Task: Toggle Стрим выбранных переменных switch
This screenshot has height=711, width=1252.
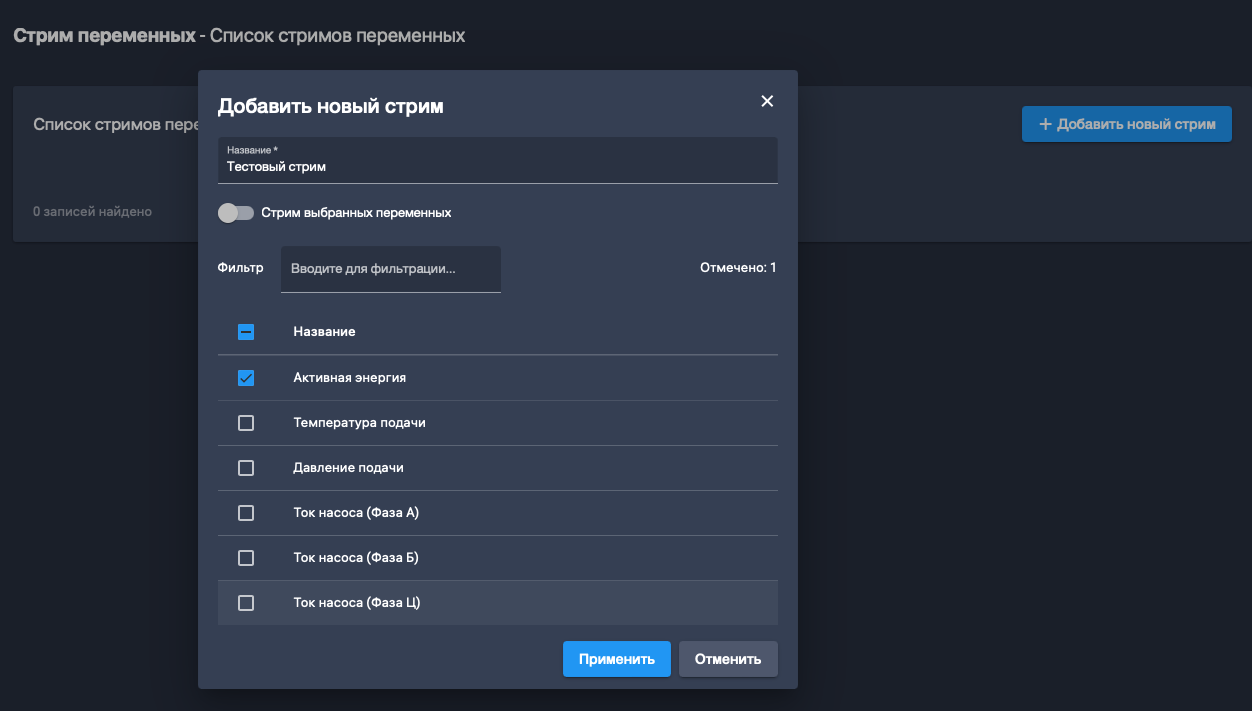Action: [x=236, y=213]
